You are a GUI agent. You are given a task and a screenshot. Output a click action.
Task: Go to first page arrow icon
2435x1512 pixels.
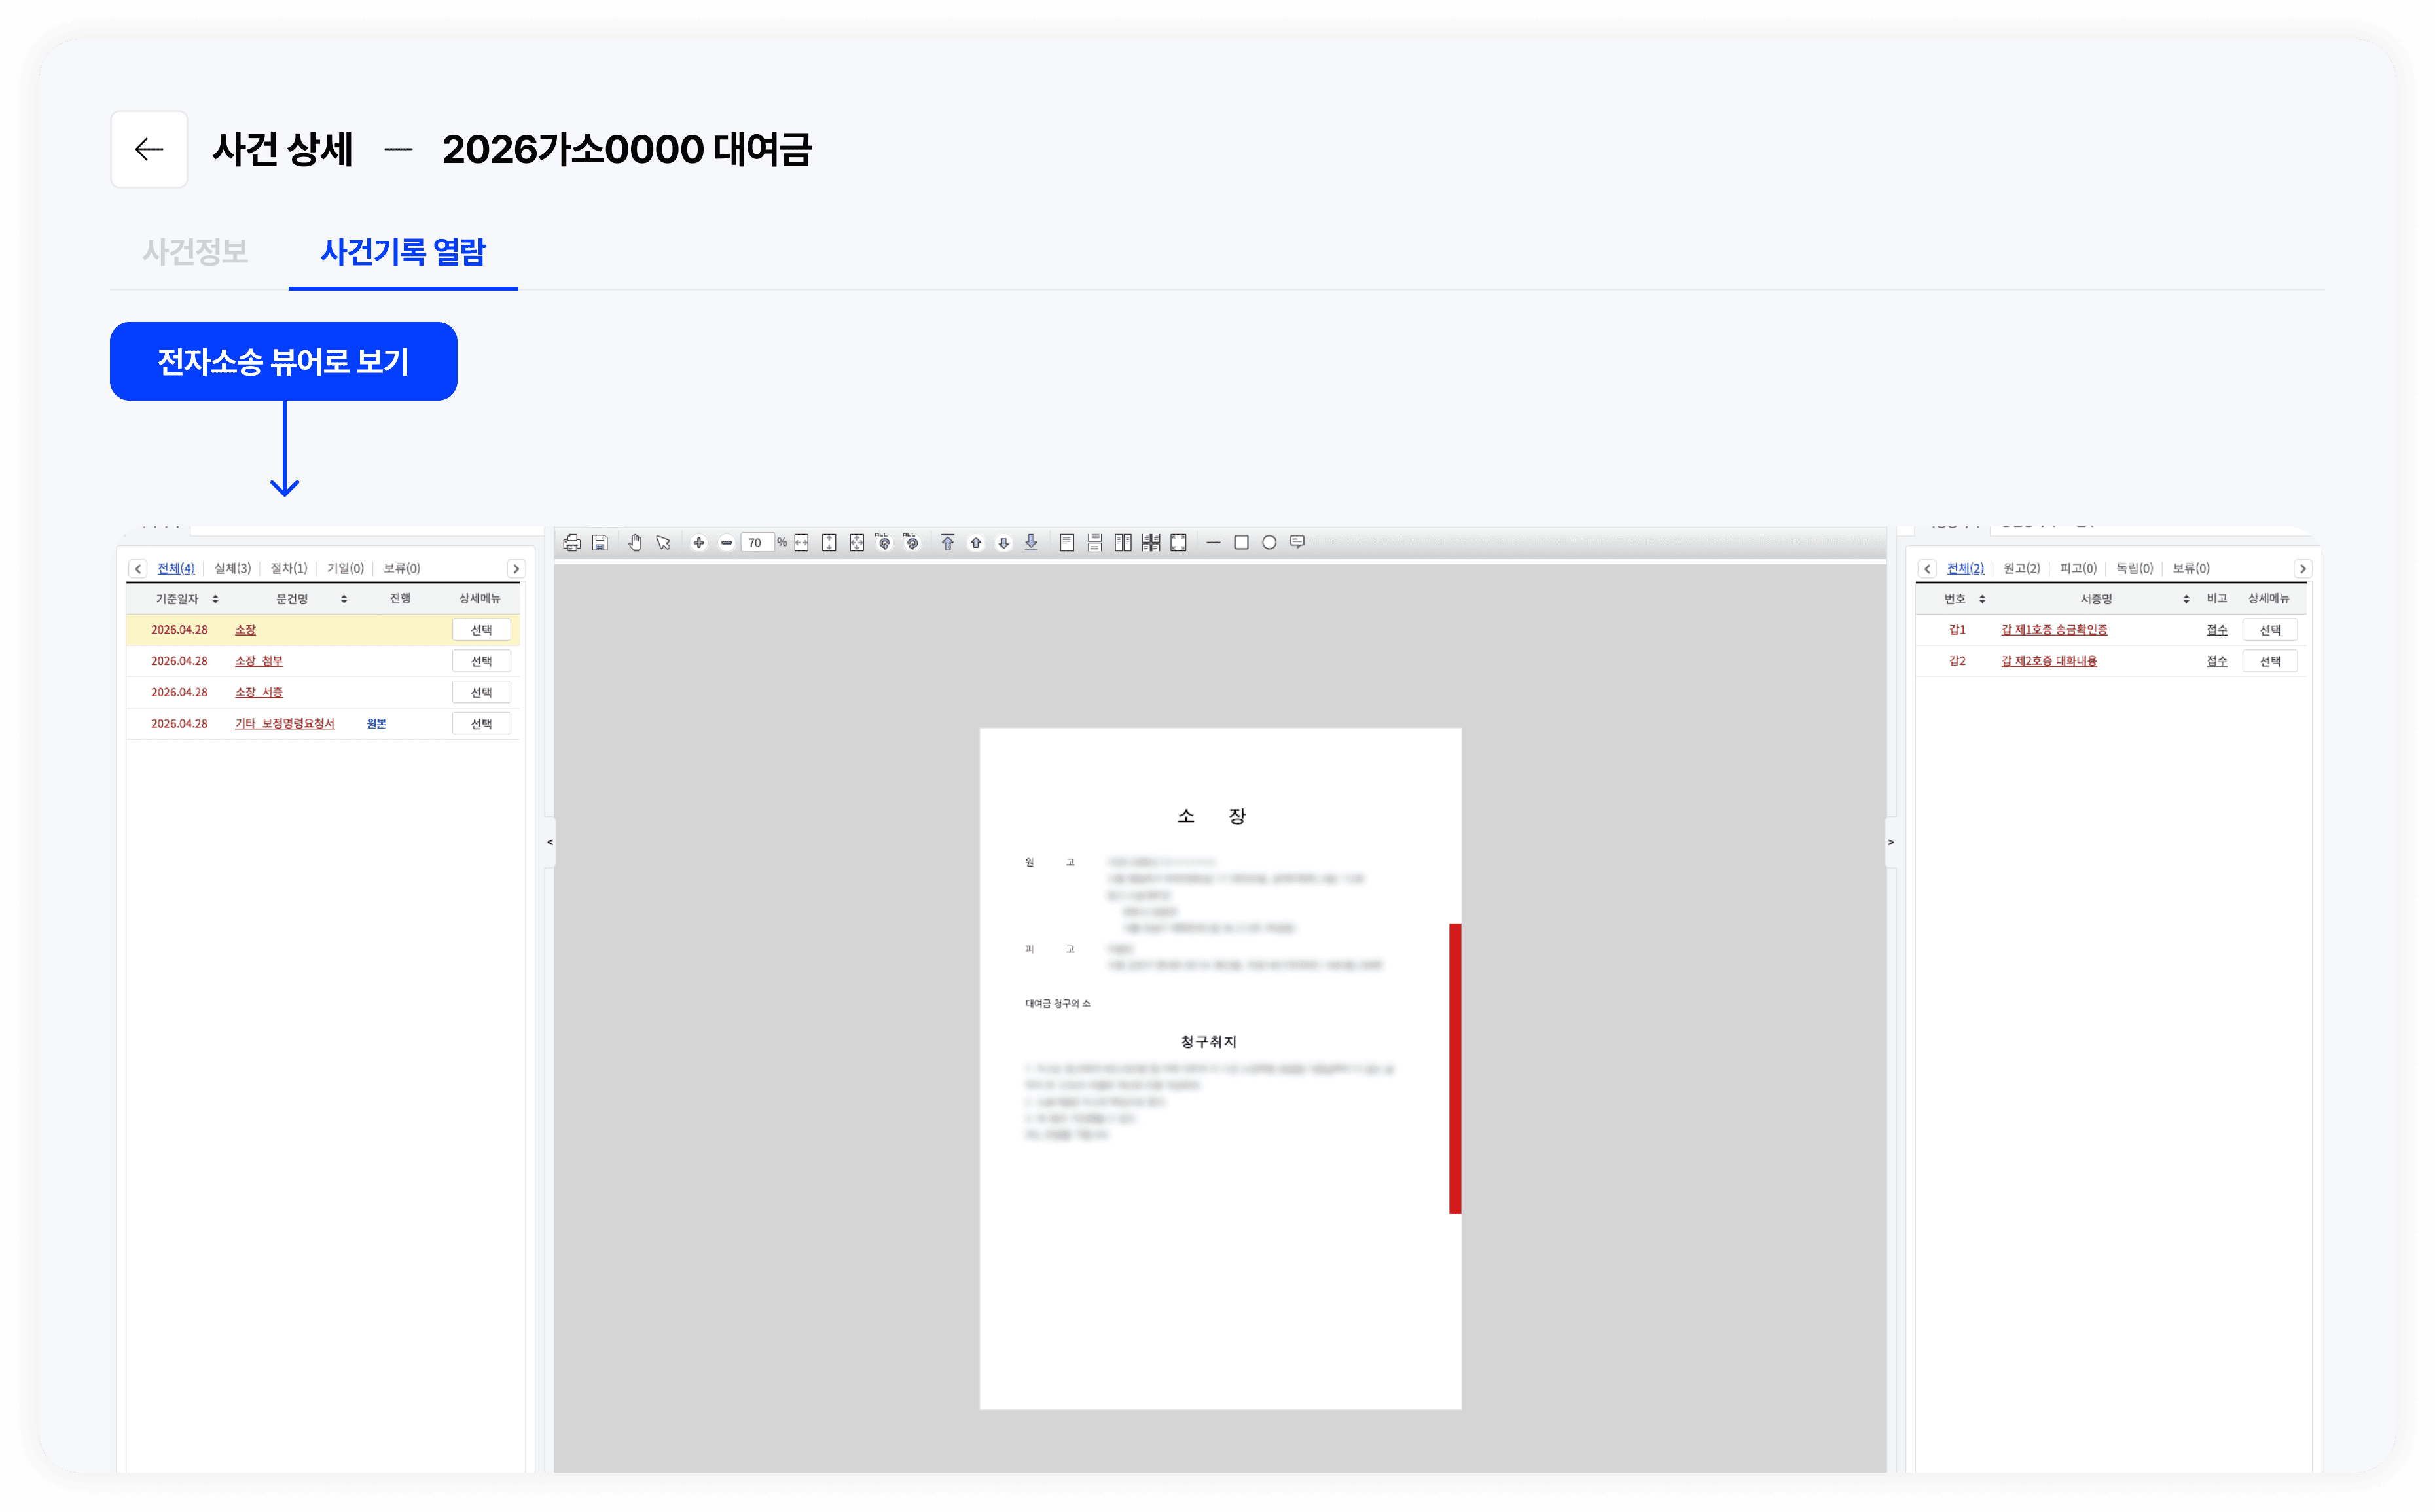click(x=948, y=543)
